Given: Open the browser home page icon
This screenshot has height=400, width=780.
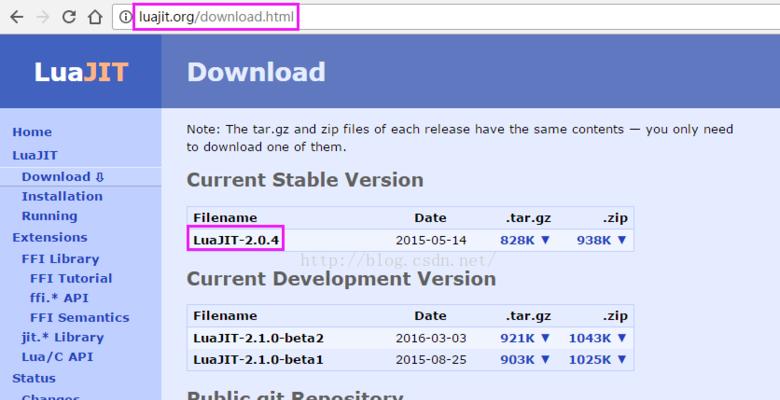Looking at the screenshot, I should click(x=95, y=17).
